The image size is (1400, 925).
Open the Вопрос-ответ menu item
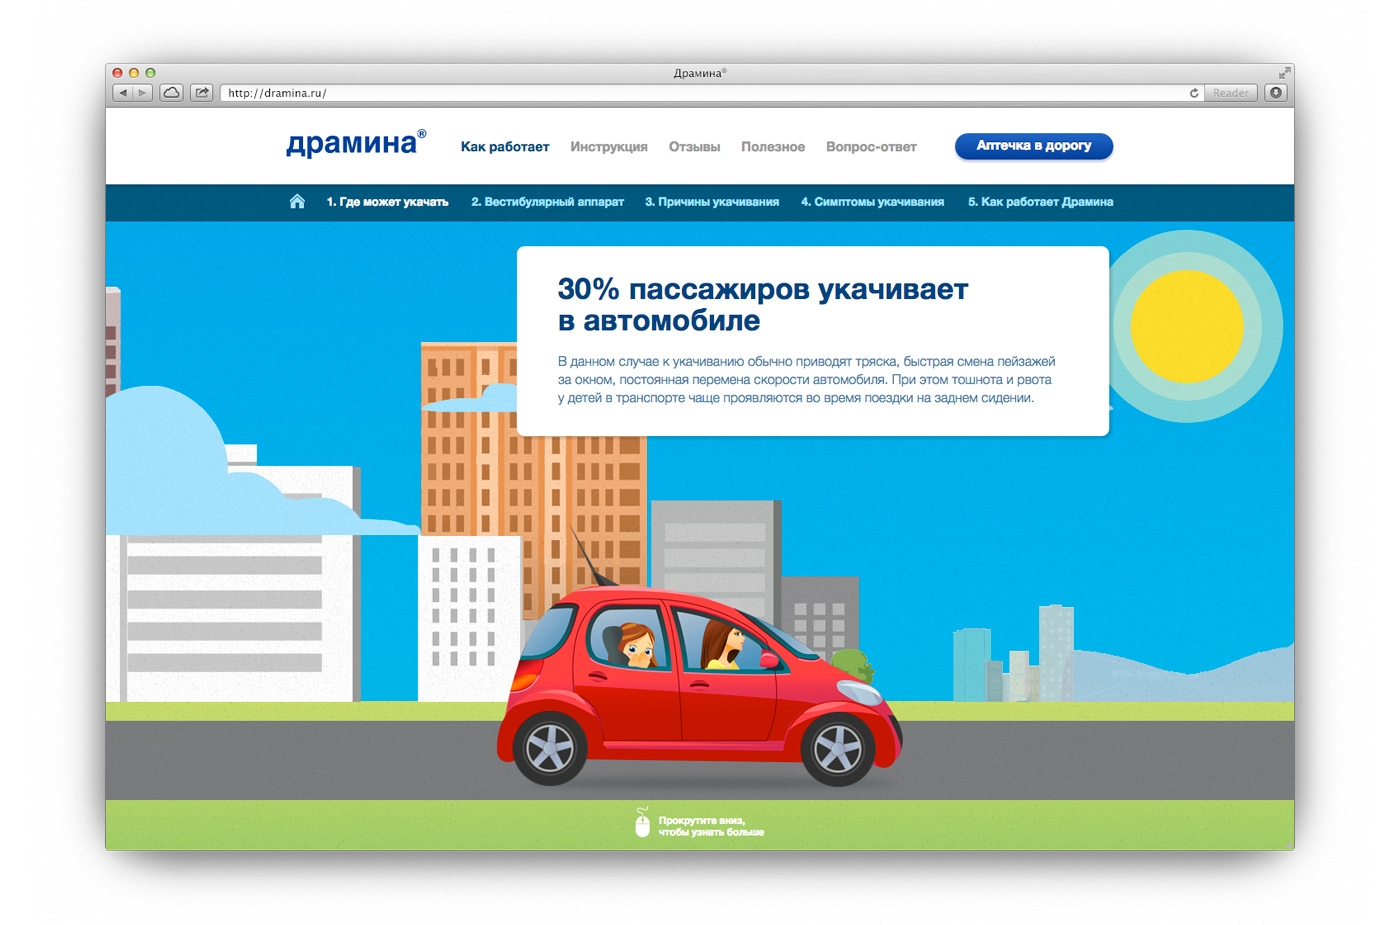(871, 147)
